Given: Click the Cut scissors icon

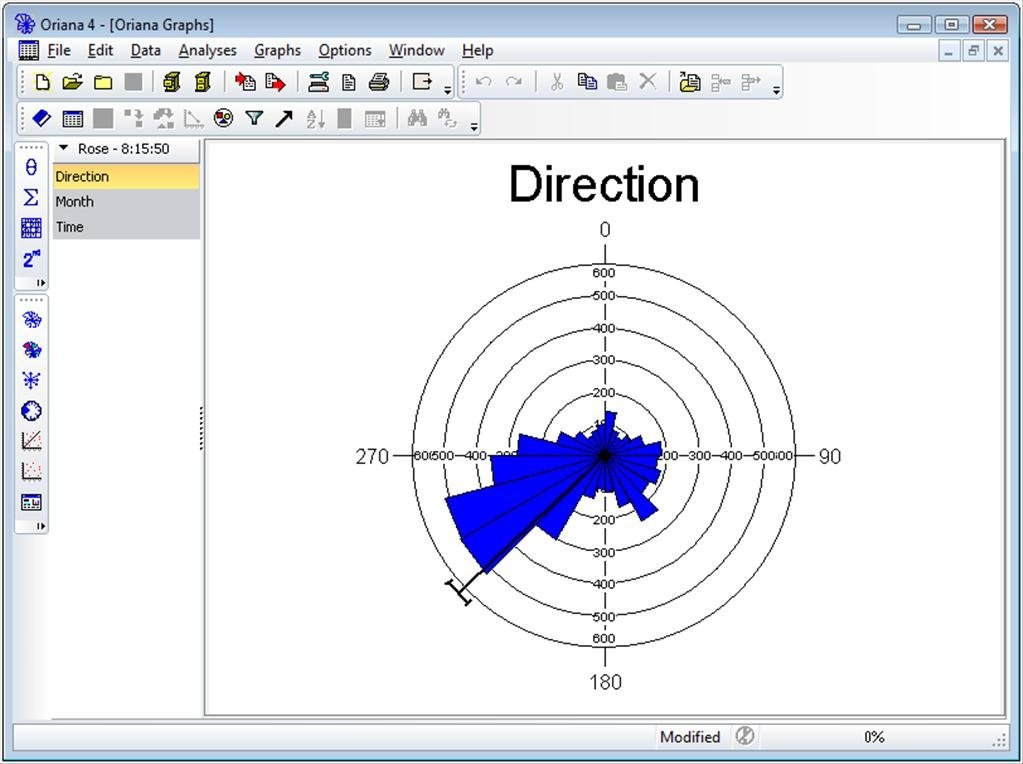Looking at the screenshot, I should pyautogui.click(x=557, y=82).
